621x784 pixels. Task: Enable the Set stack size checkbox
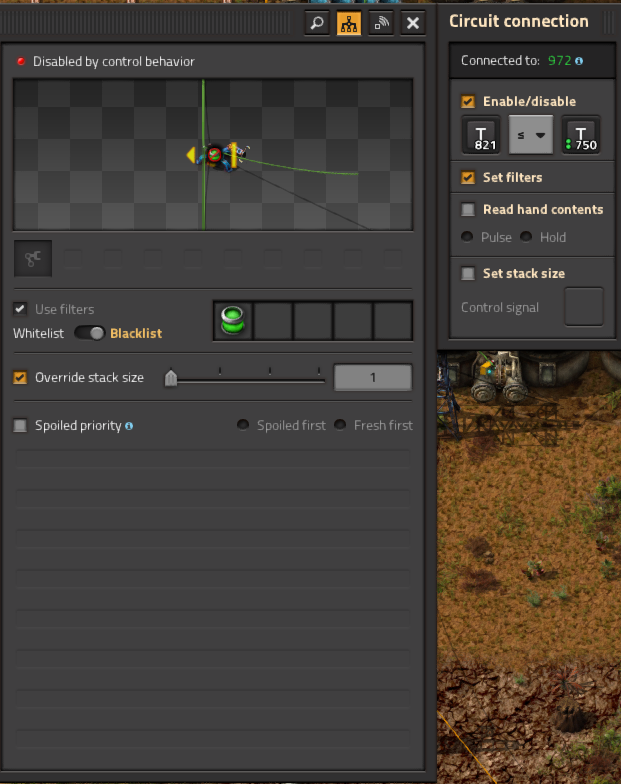(468, 274)
